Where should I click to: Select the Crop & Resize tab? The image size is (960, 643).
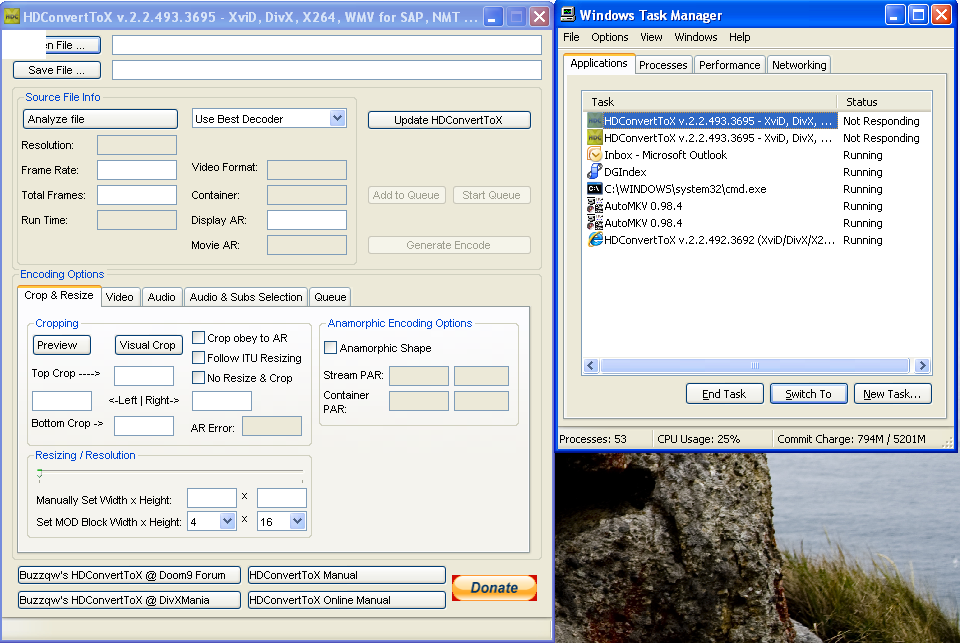59,295
